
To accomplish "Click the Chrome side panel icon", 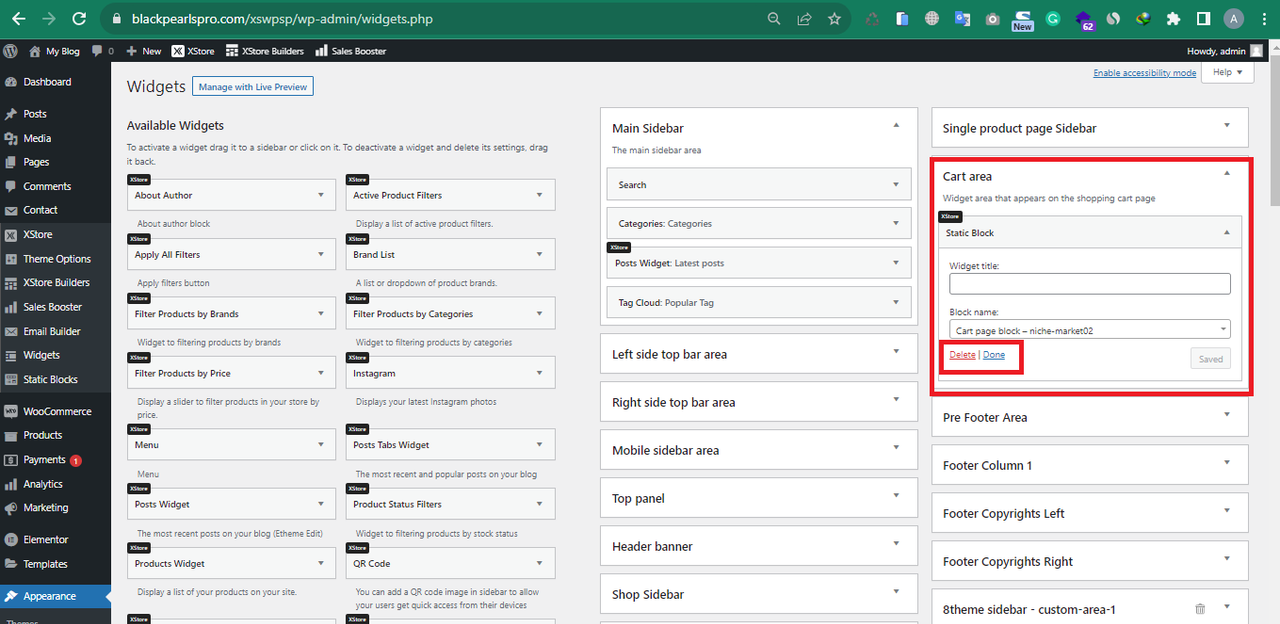I will coord(1204,19).
